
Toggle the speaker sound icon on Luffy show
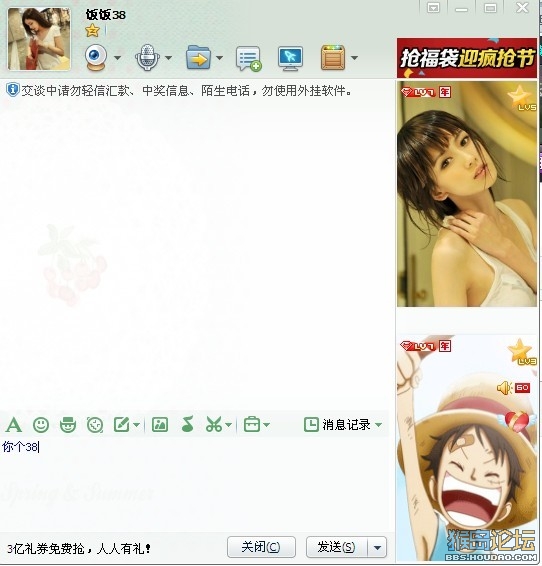pos(504,388)
